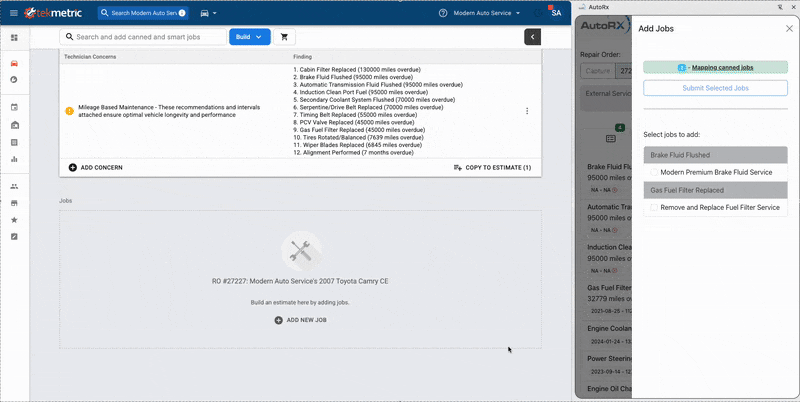The image size is (800, 402).
Task: Click the External Services box in AutoRx
Action: tap(606, 98)
